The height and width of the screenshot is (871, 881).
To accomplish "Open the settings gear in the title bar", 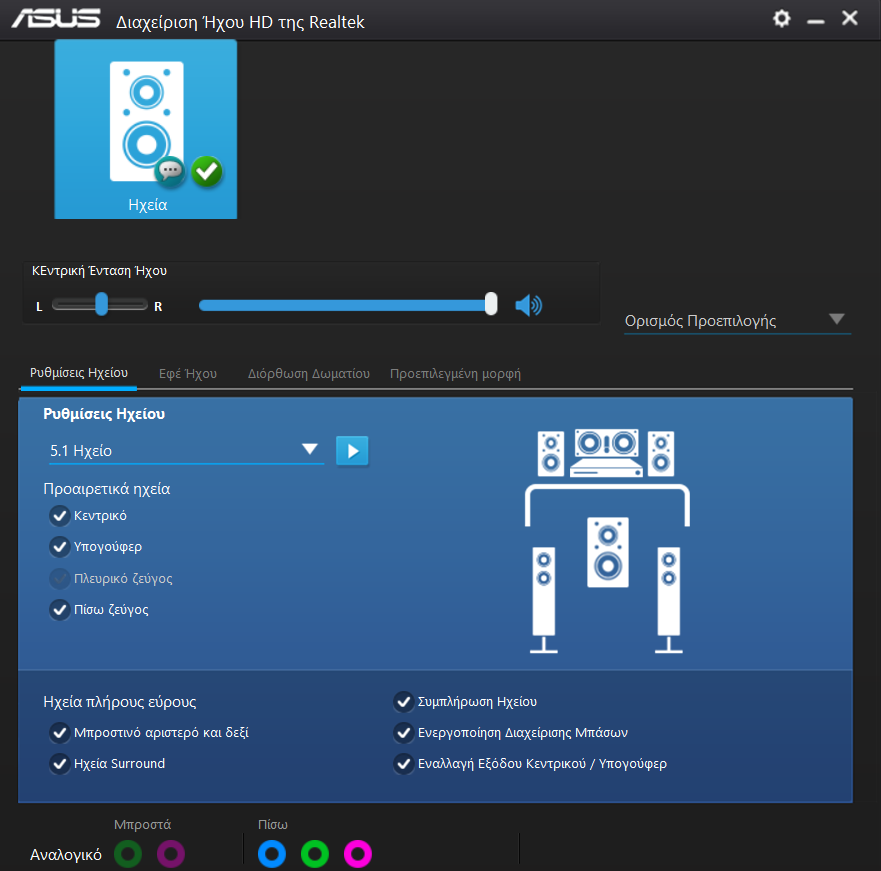I will 782,19.
